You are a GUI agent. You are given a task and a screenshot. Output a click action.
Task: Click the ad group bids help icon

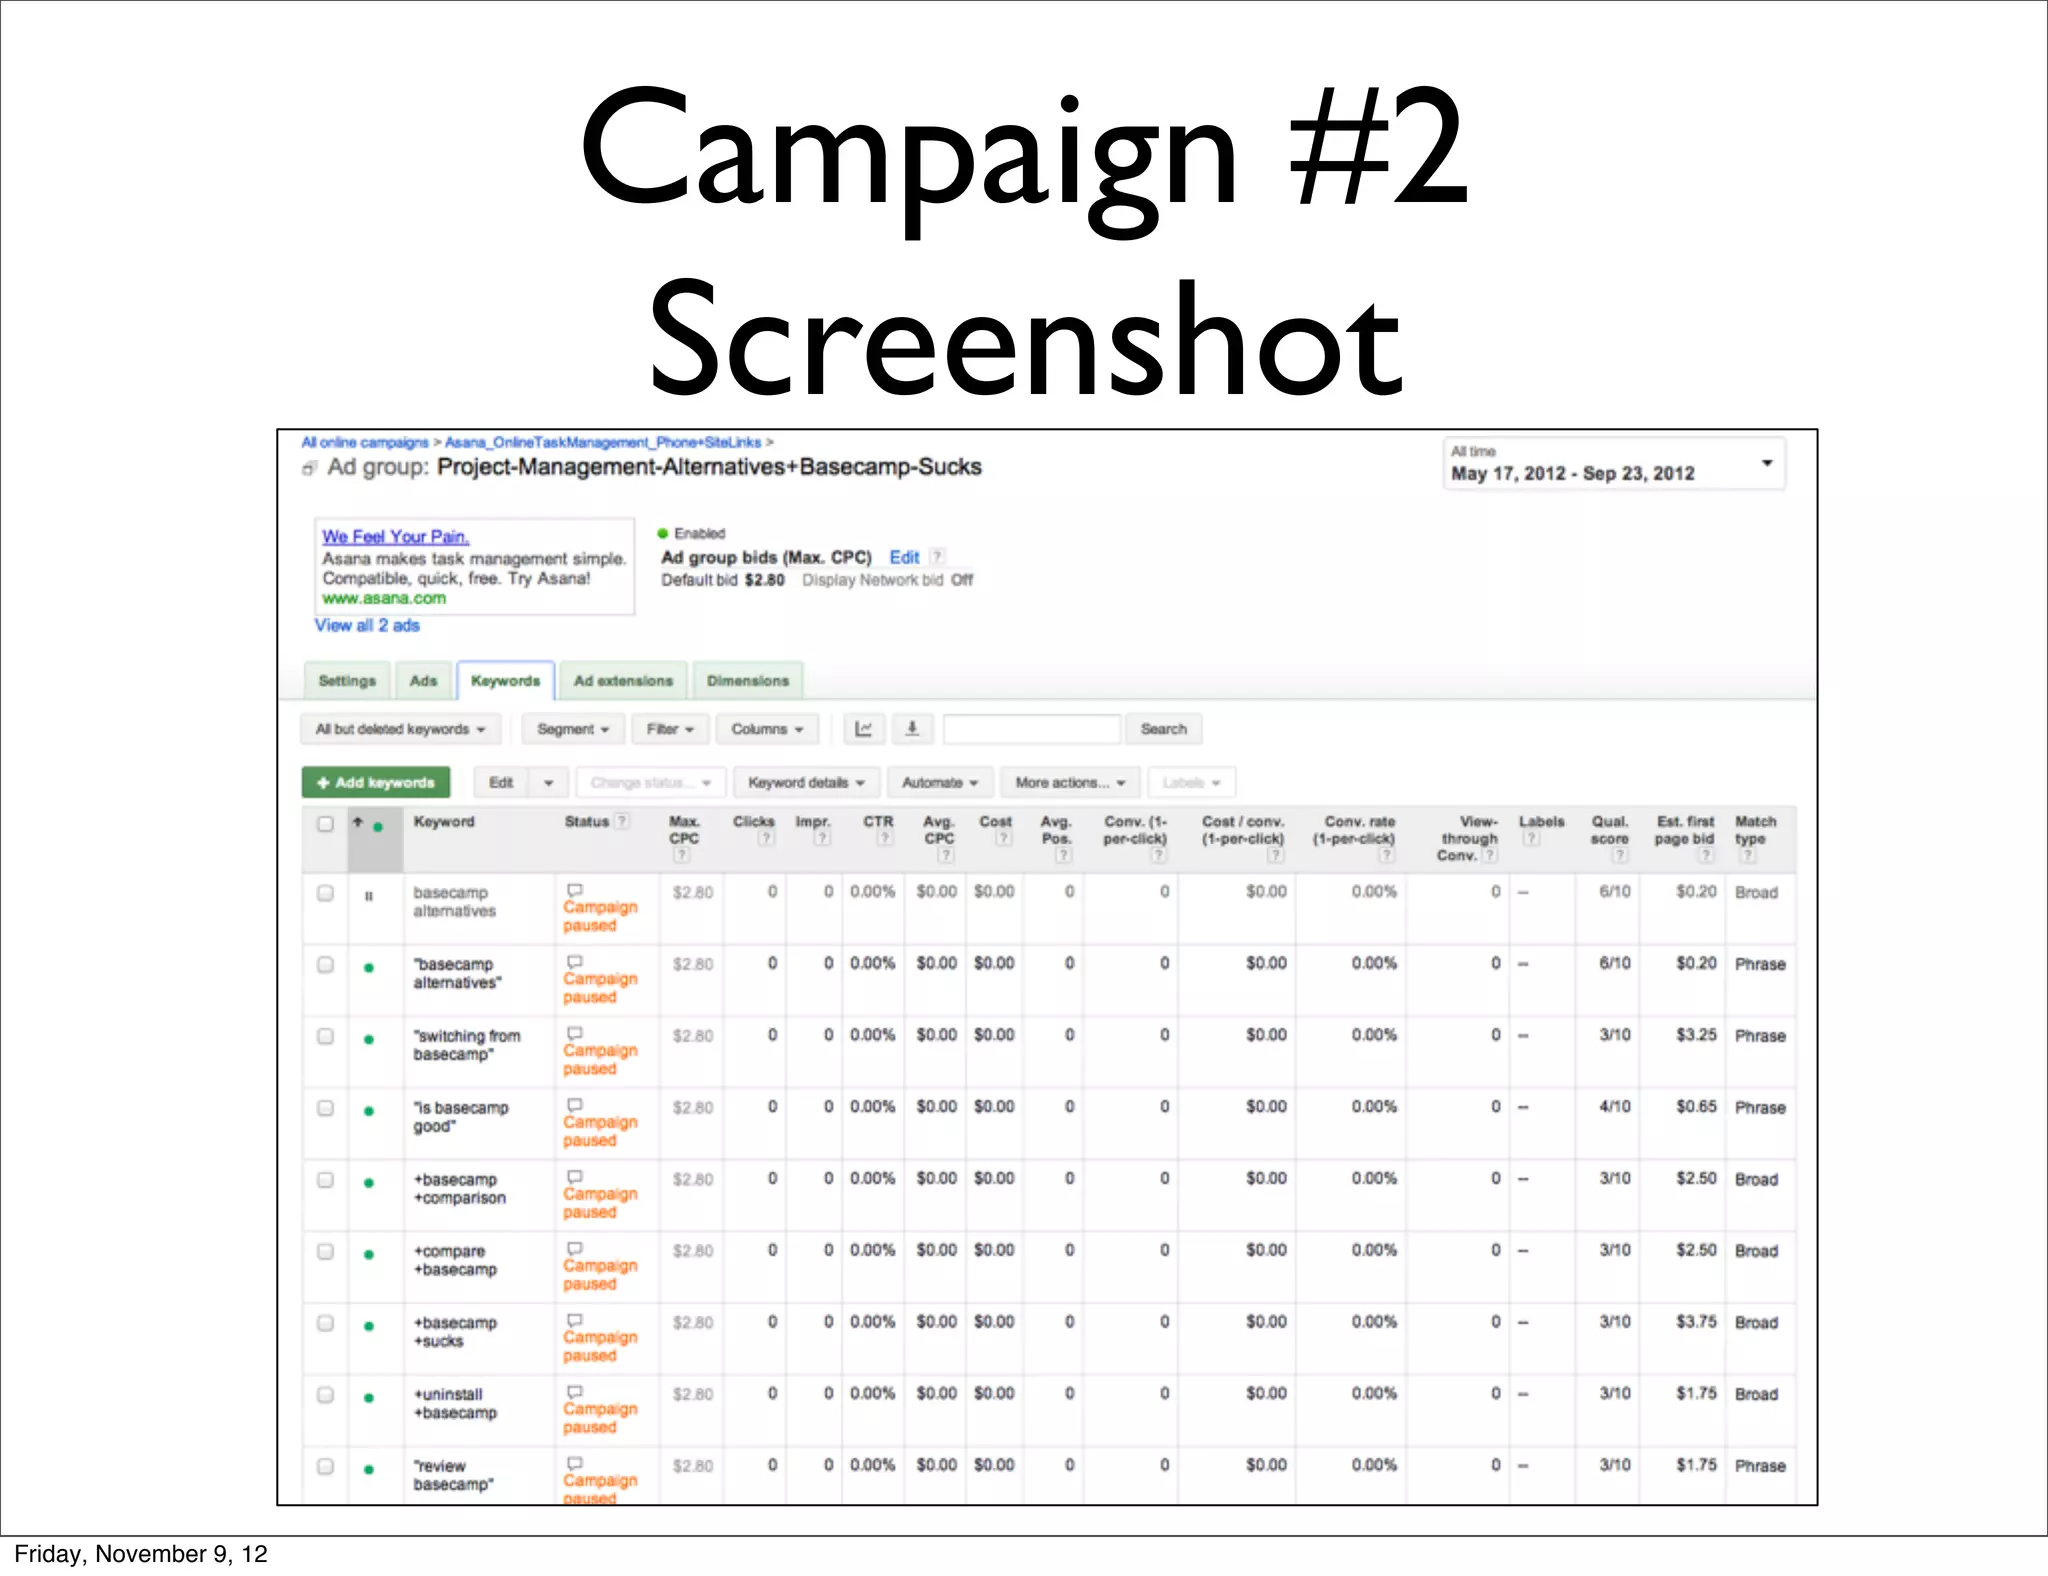click(937, 557)
